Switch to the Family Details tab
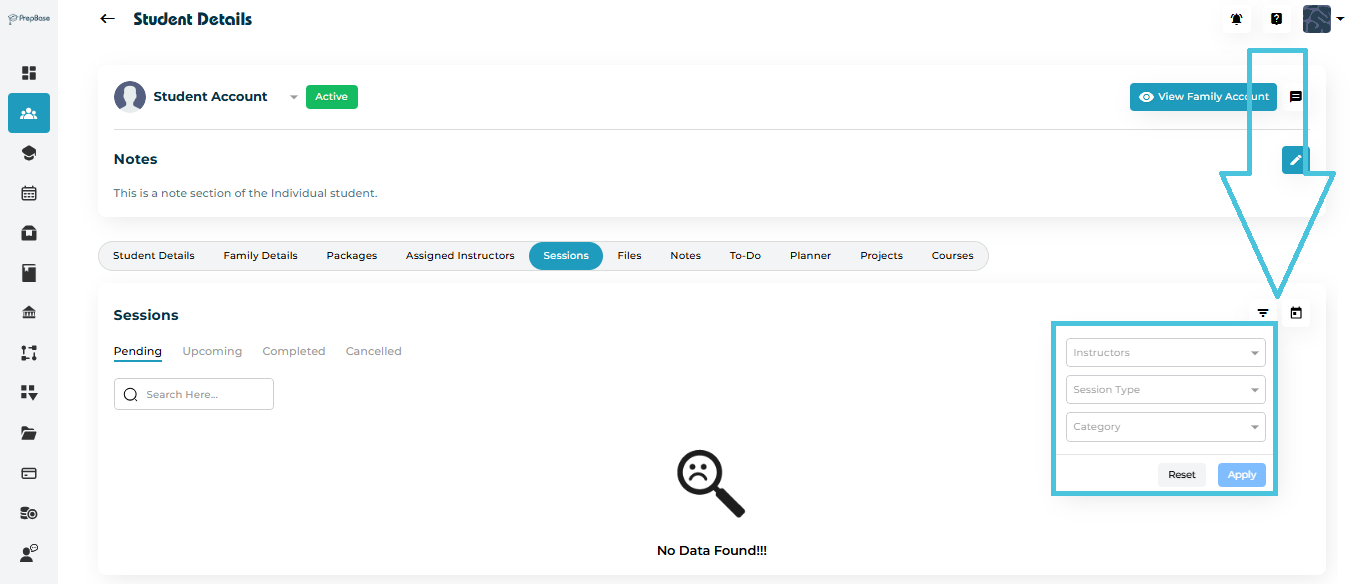This screenshot has height=584, width=1359. tap(260, 256)
